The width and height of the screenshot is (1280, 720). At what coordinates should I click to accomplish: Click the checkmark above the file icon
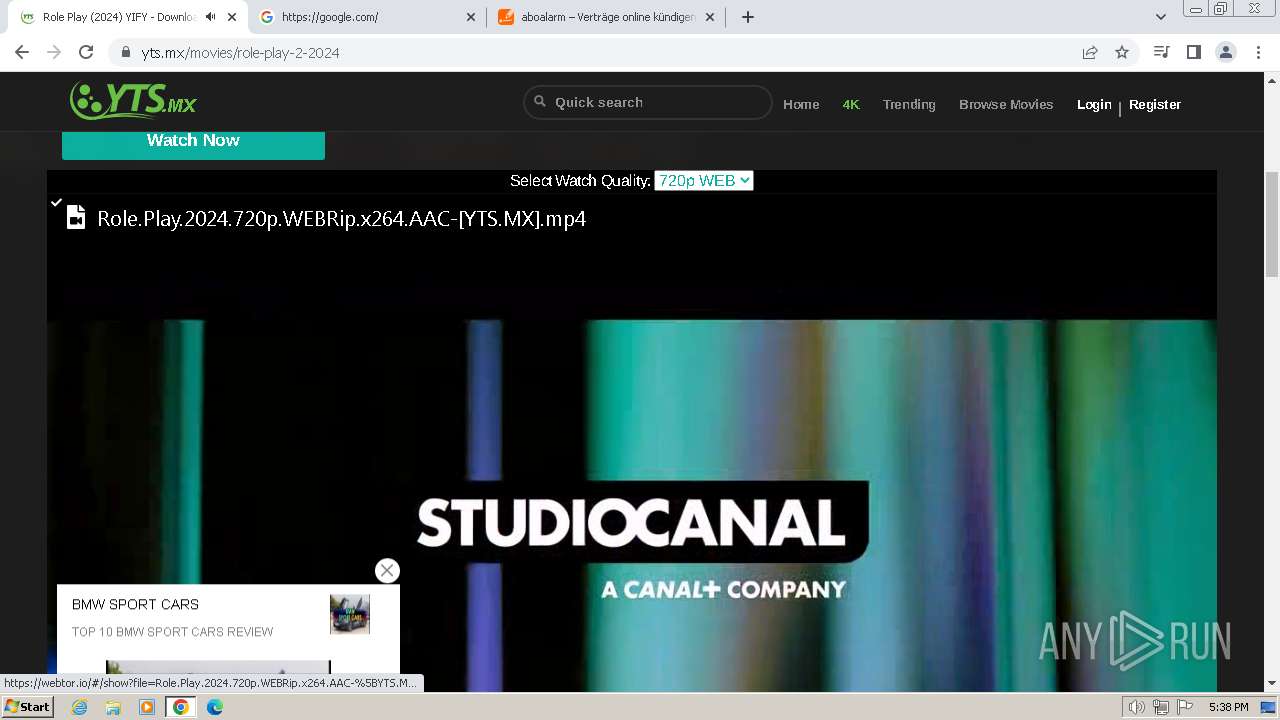tap(57, 202)
